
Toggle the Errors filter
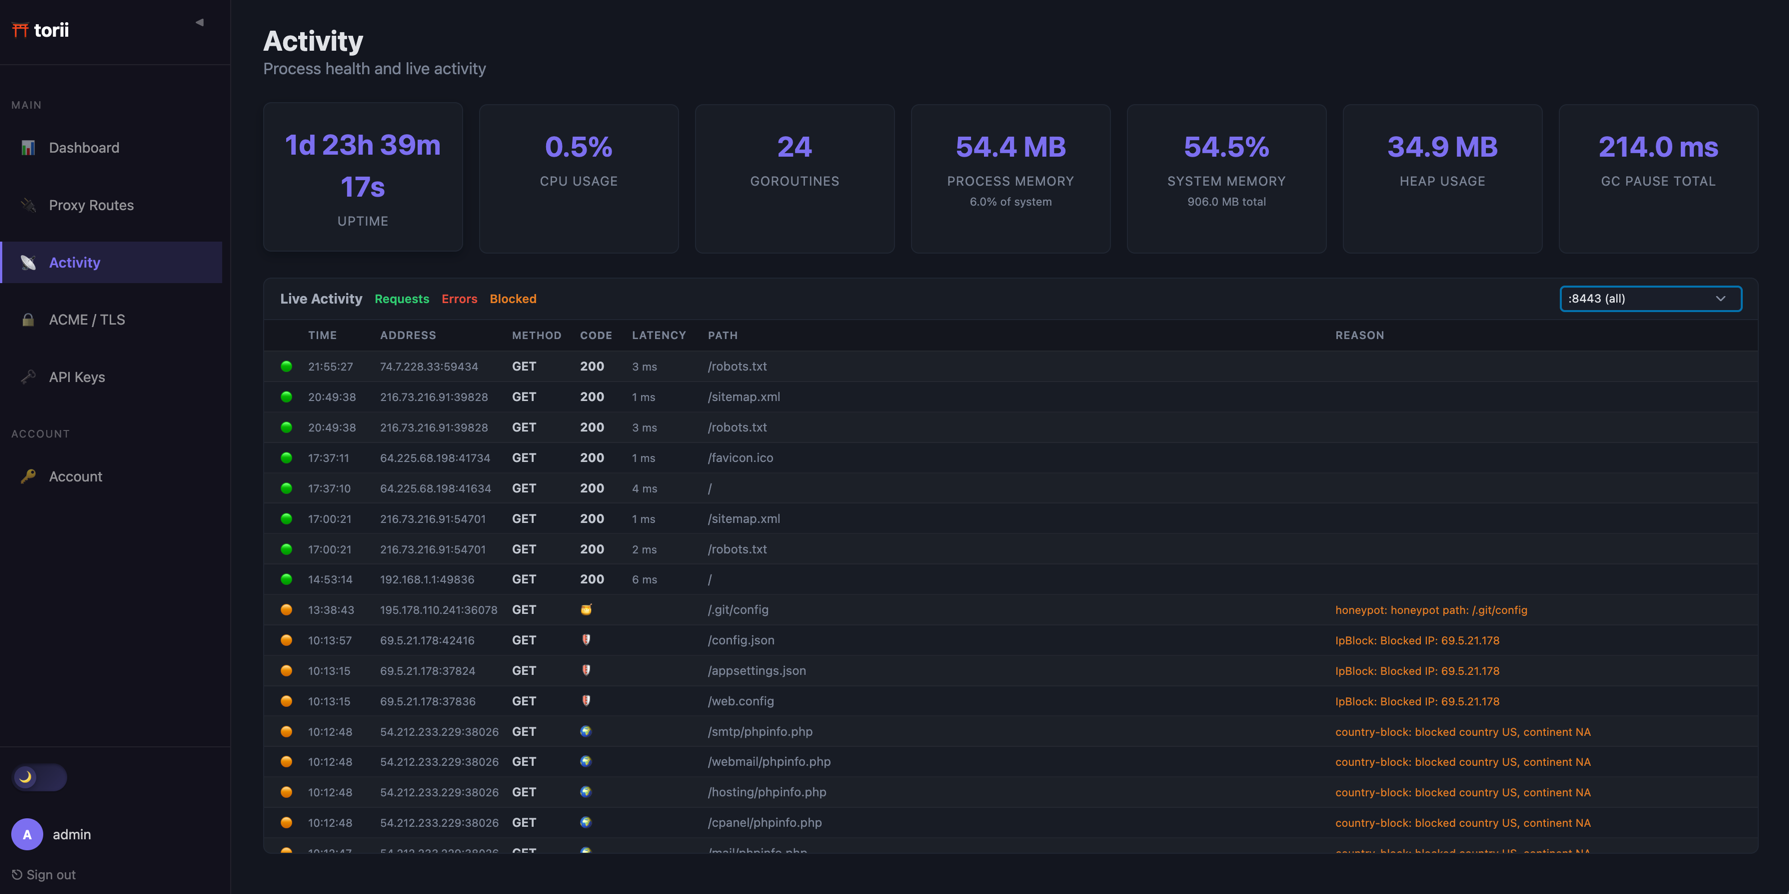pos(459,299)
